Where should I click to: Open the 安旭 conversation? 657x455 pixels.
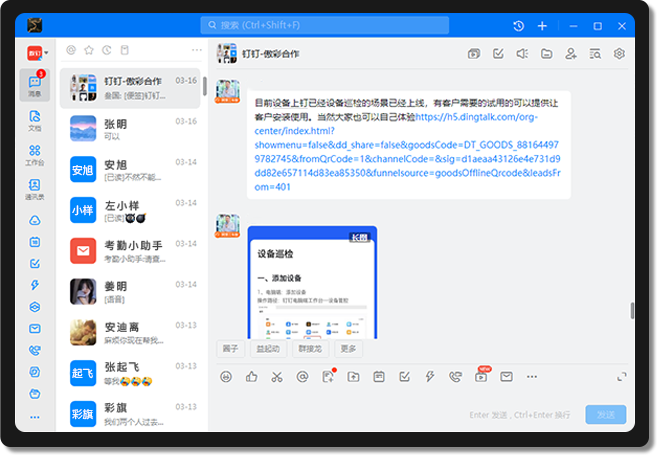click(x=130, y=169)
